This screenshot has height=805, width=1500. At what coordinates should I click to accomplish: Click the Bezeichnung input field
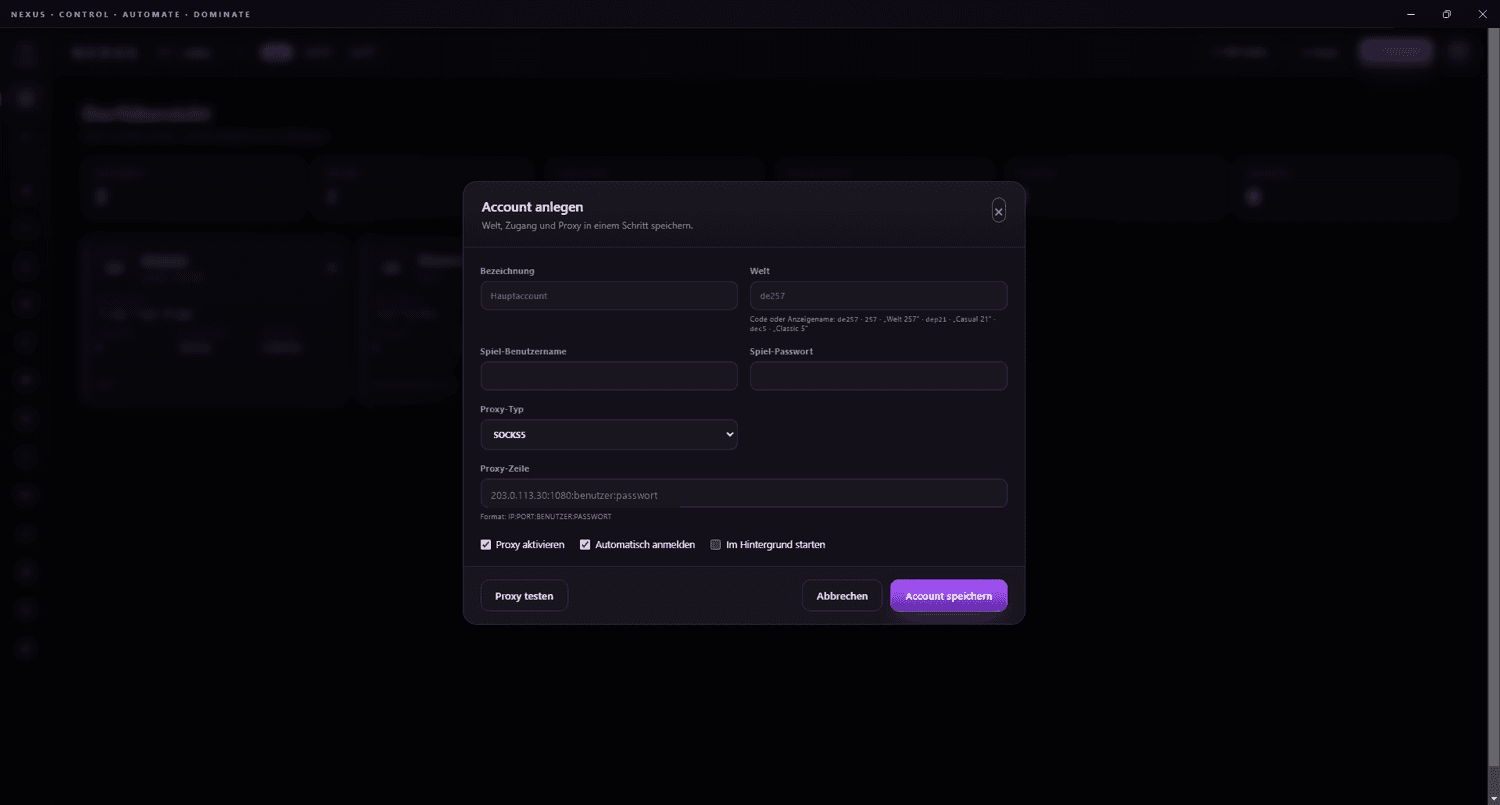(x=609, y=296)
